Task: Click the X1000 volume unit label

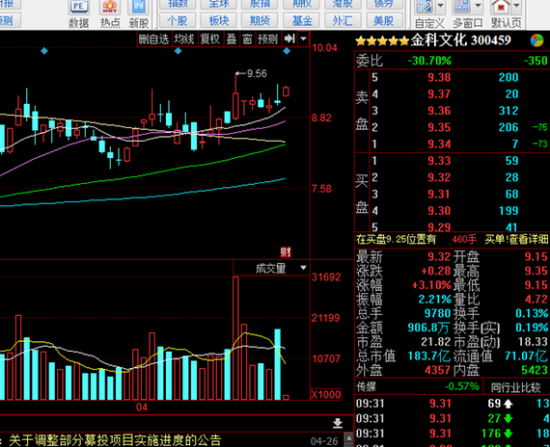Action: (326, 395)
